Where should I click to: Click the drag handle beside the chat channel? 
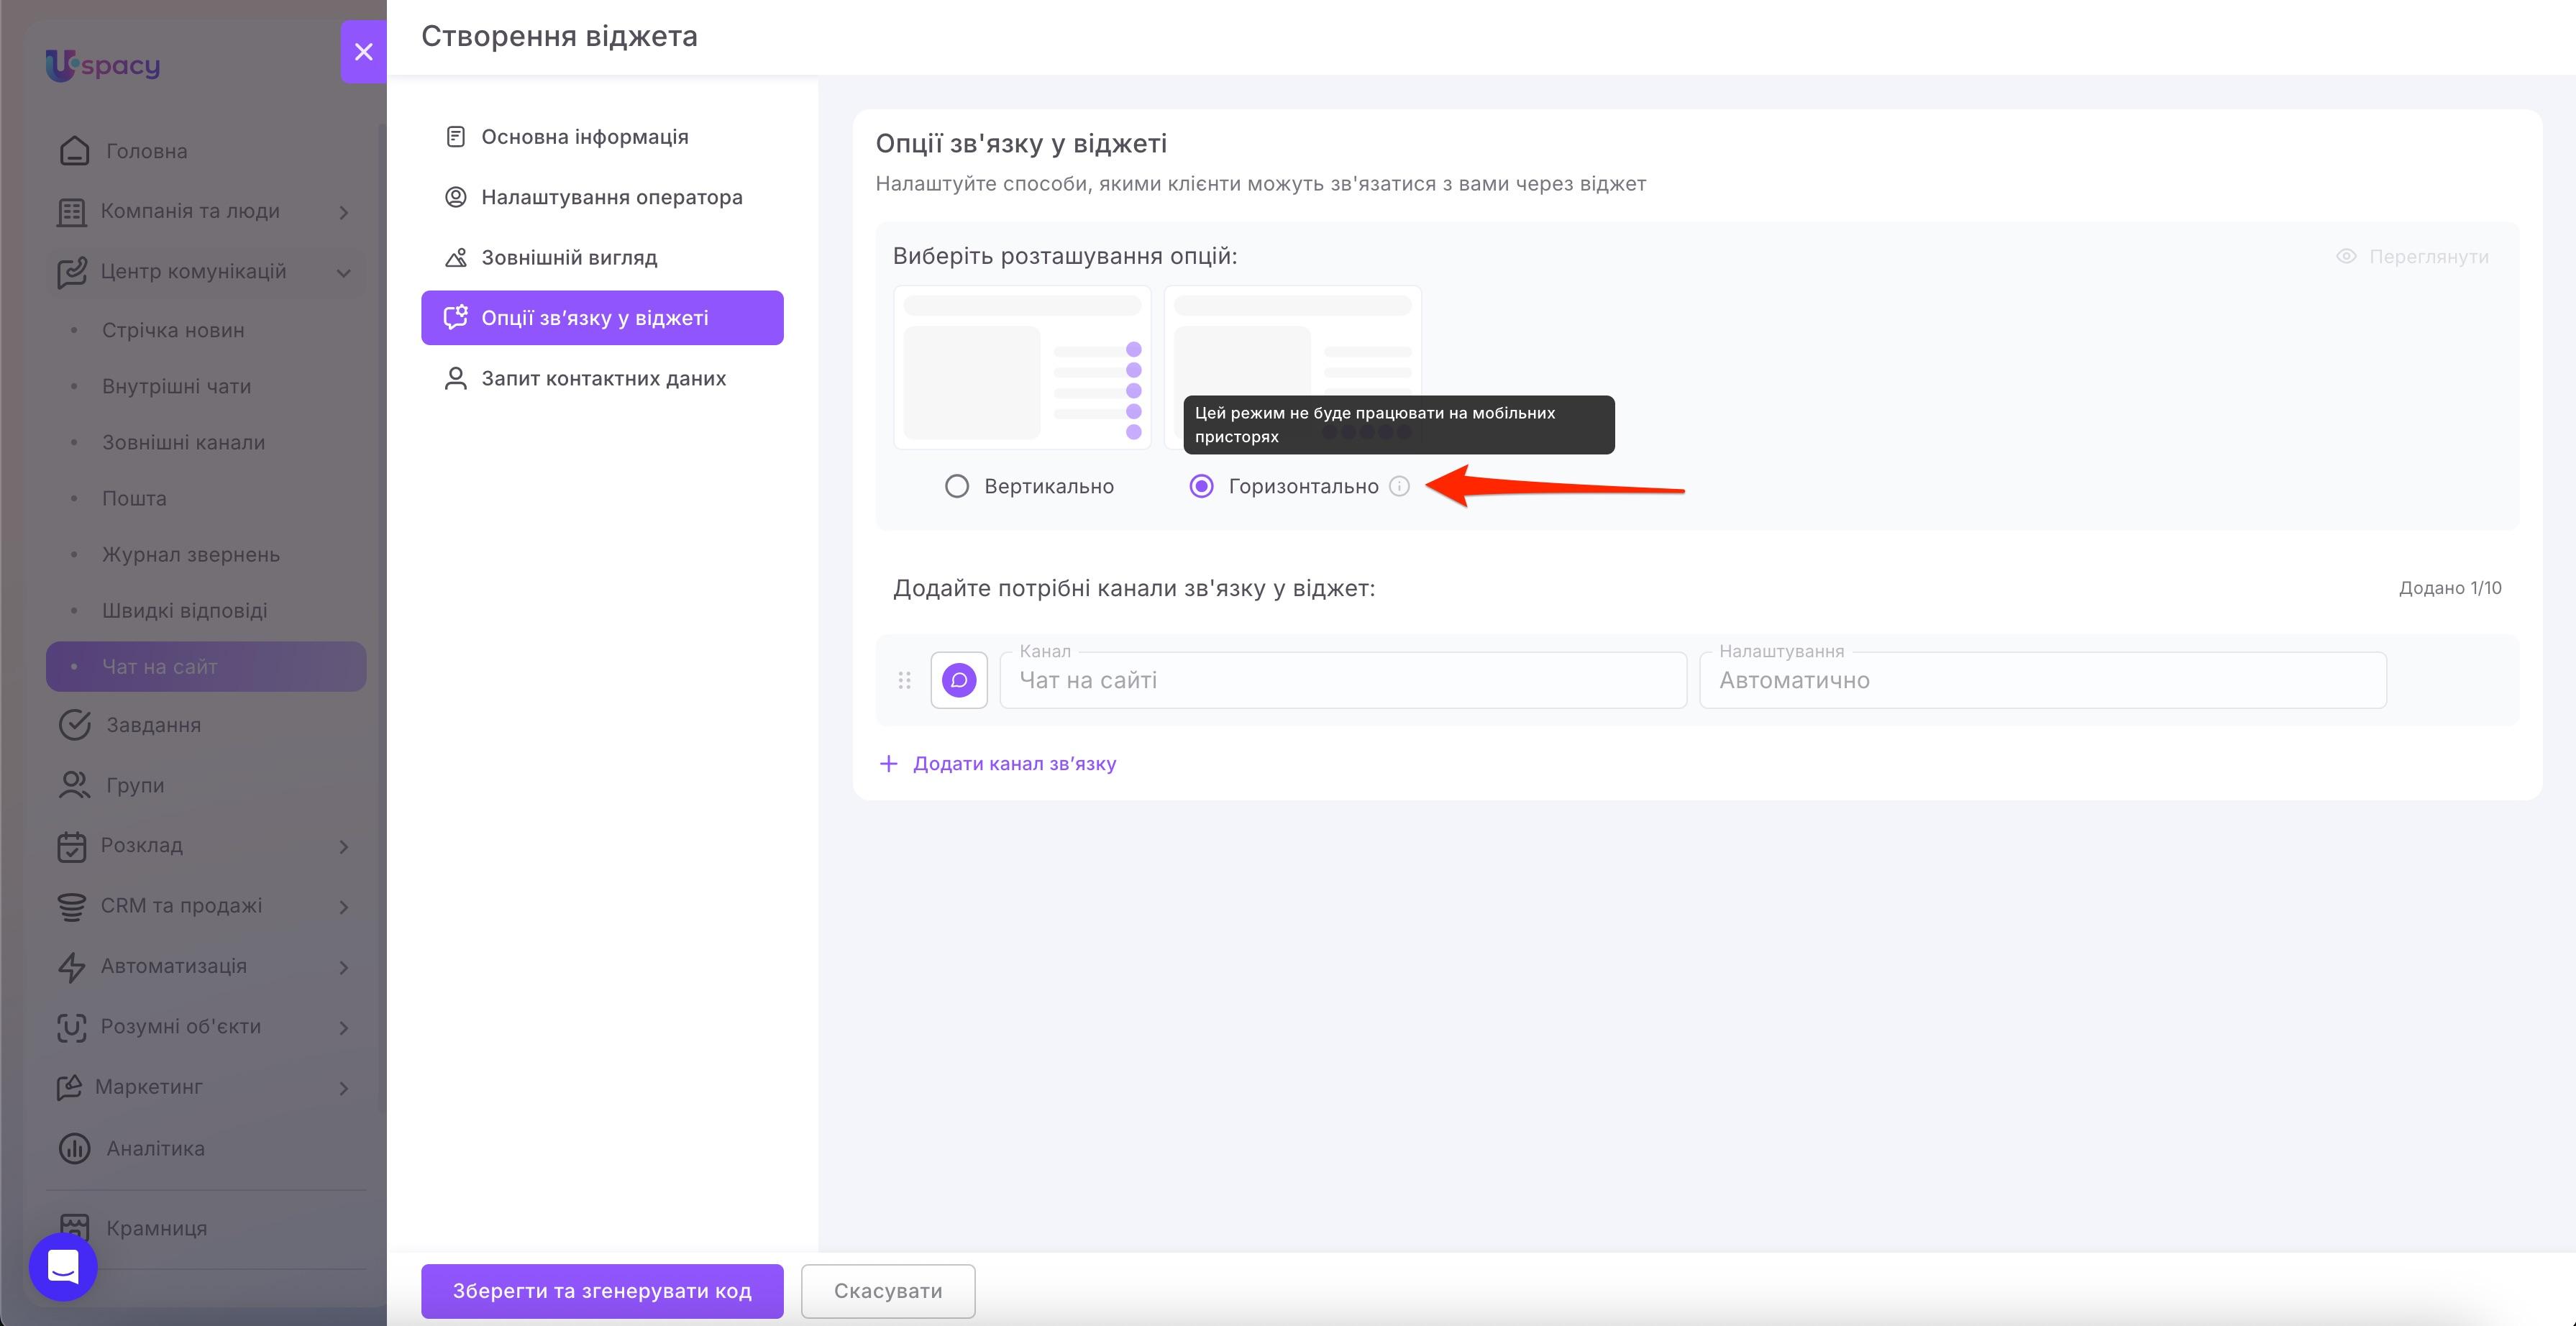(x=904, y=680)
